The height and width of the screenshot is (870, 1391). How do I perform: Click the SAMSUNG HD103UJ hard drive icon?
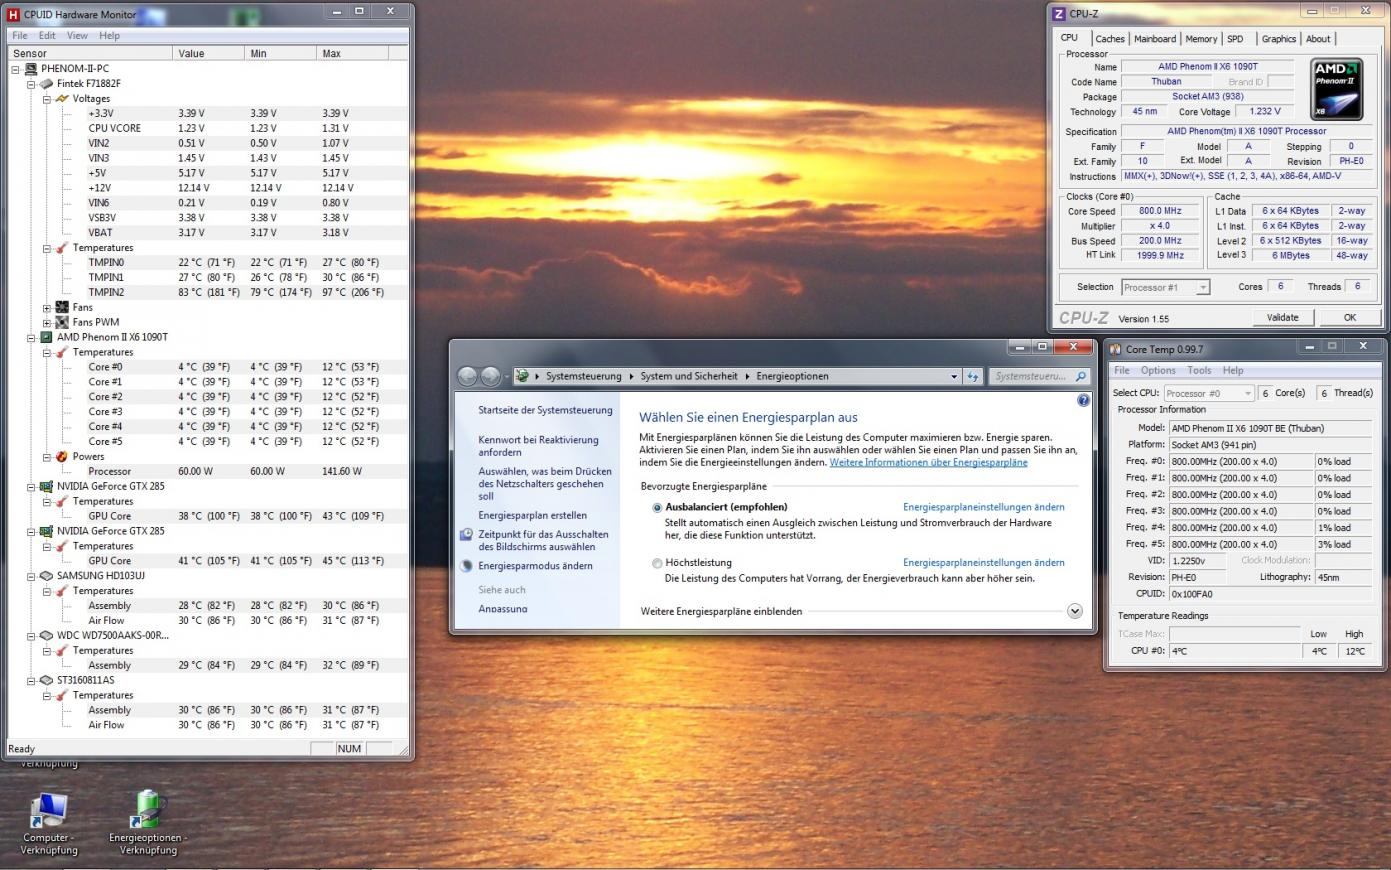click(x=46, y=576)
